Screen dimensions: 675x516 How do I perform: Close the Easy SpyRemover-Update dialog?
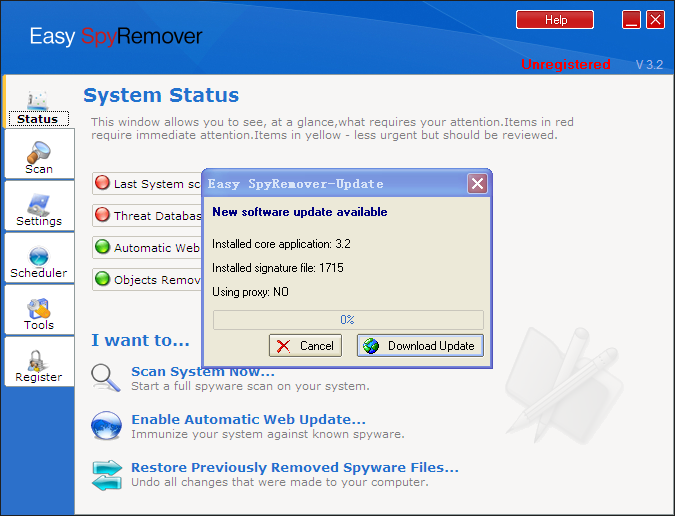point(477,184)
